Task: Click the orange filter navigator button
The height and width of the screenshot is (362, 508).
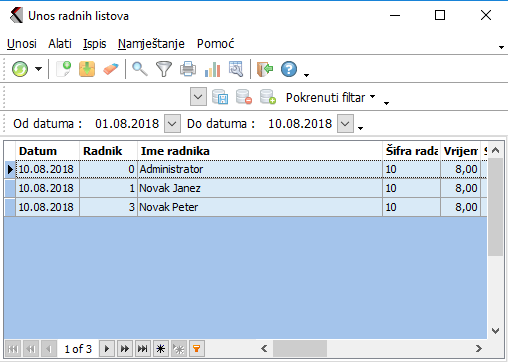Action: click(197, 349)
